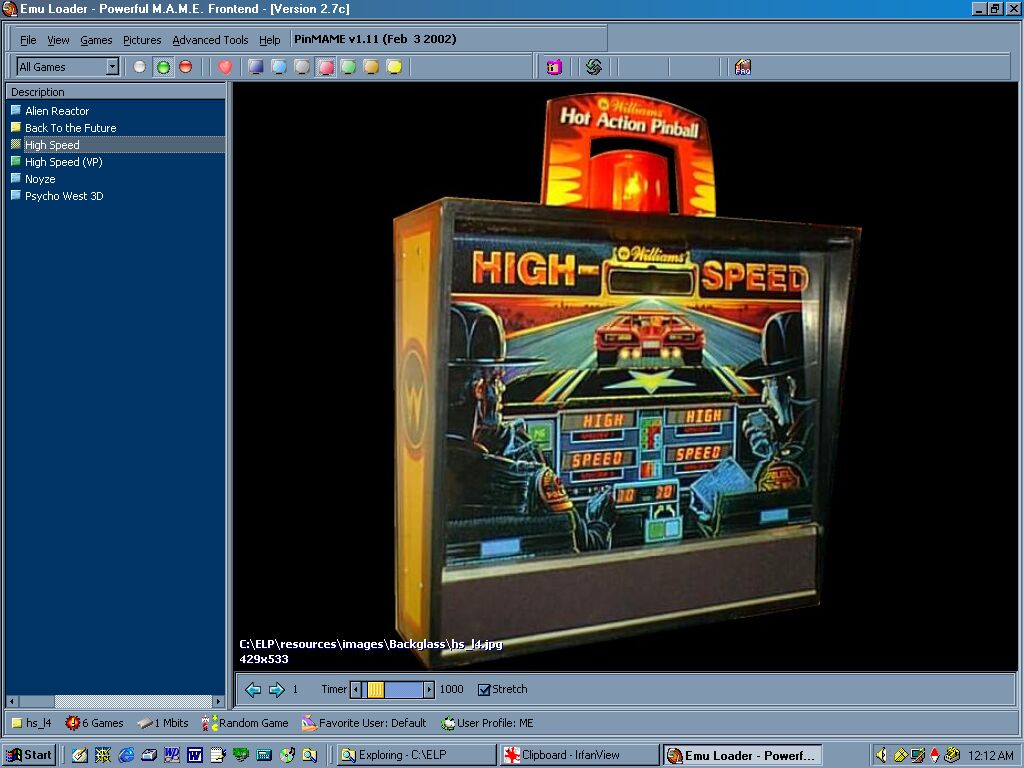
Task: Click the red heart favorites icon
Action: click(225, 67)
